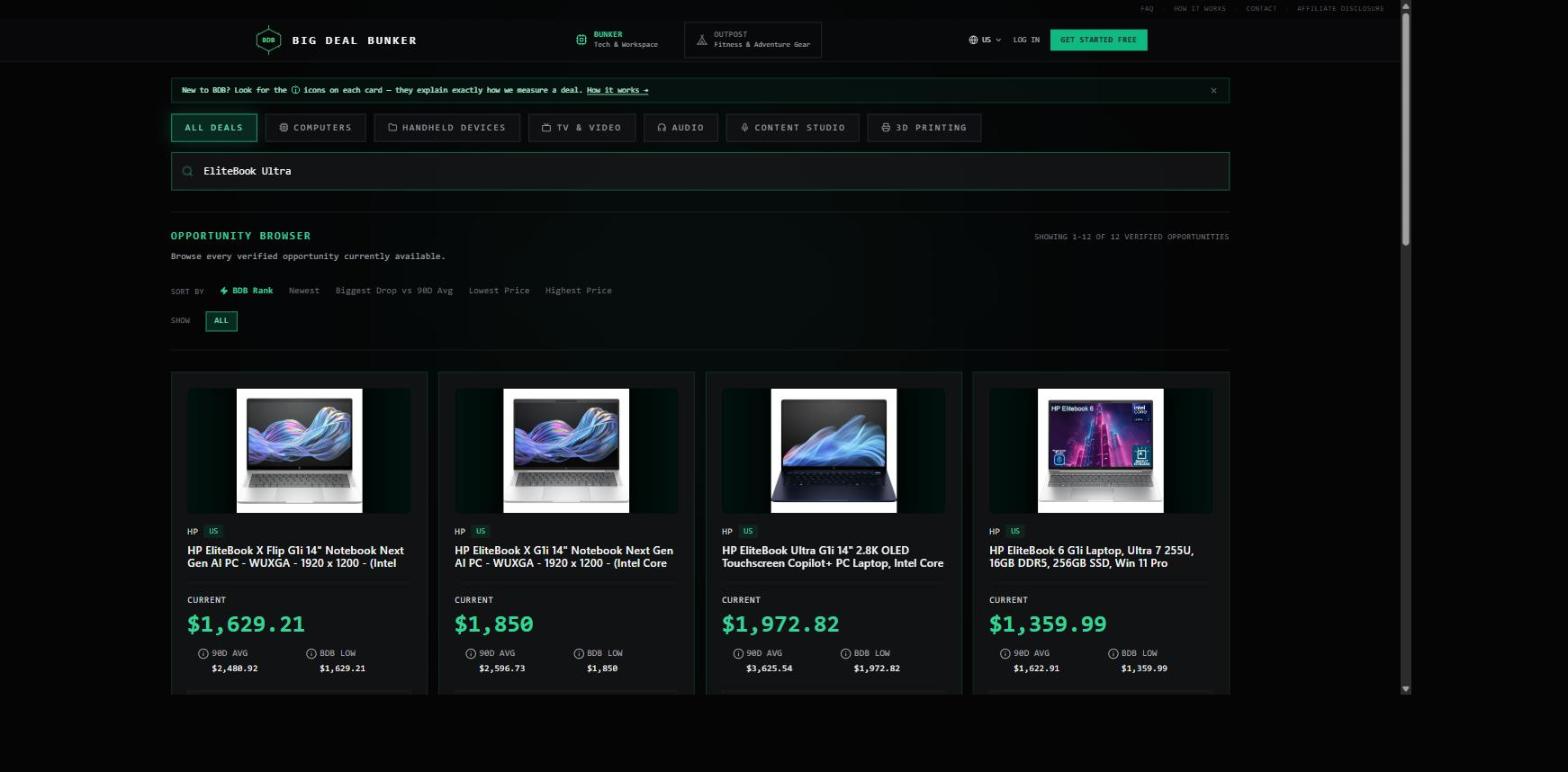Open the HP EliteBook X Flip G1i thumbnail
Viewport: 1568px width, 772px height.
(299, 451)
